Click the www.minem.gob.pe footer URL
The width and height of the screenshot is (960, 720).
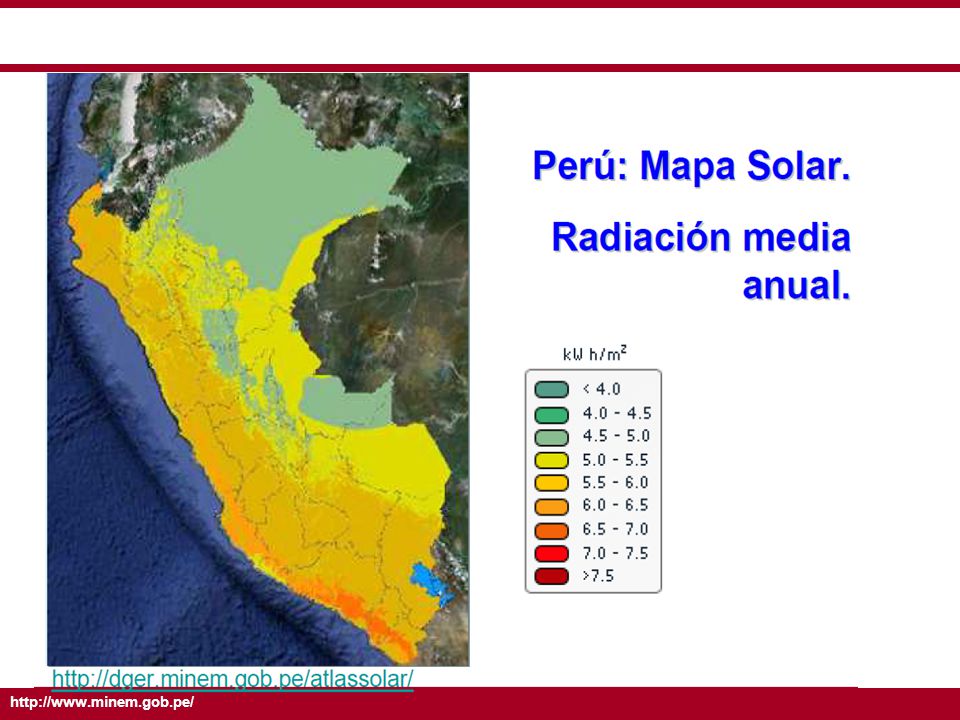click(x=102, y=702)
